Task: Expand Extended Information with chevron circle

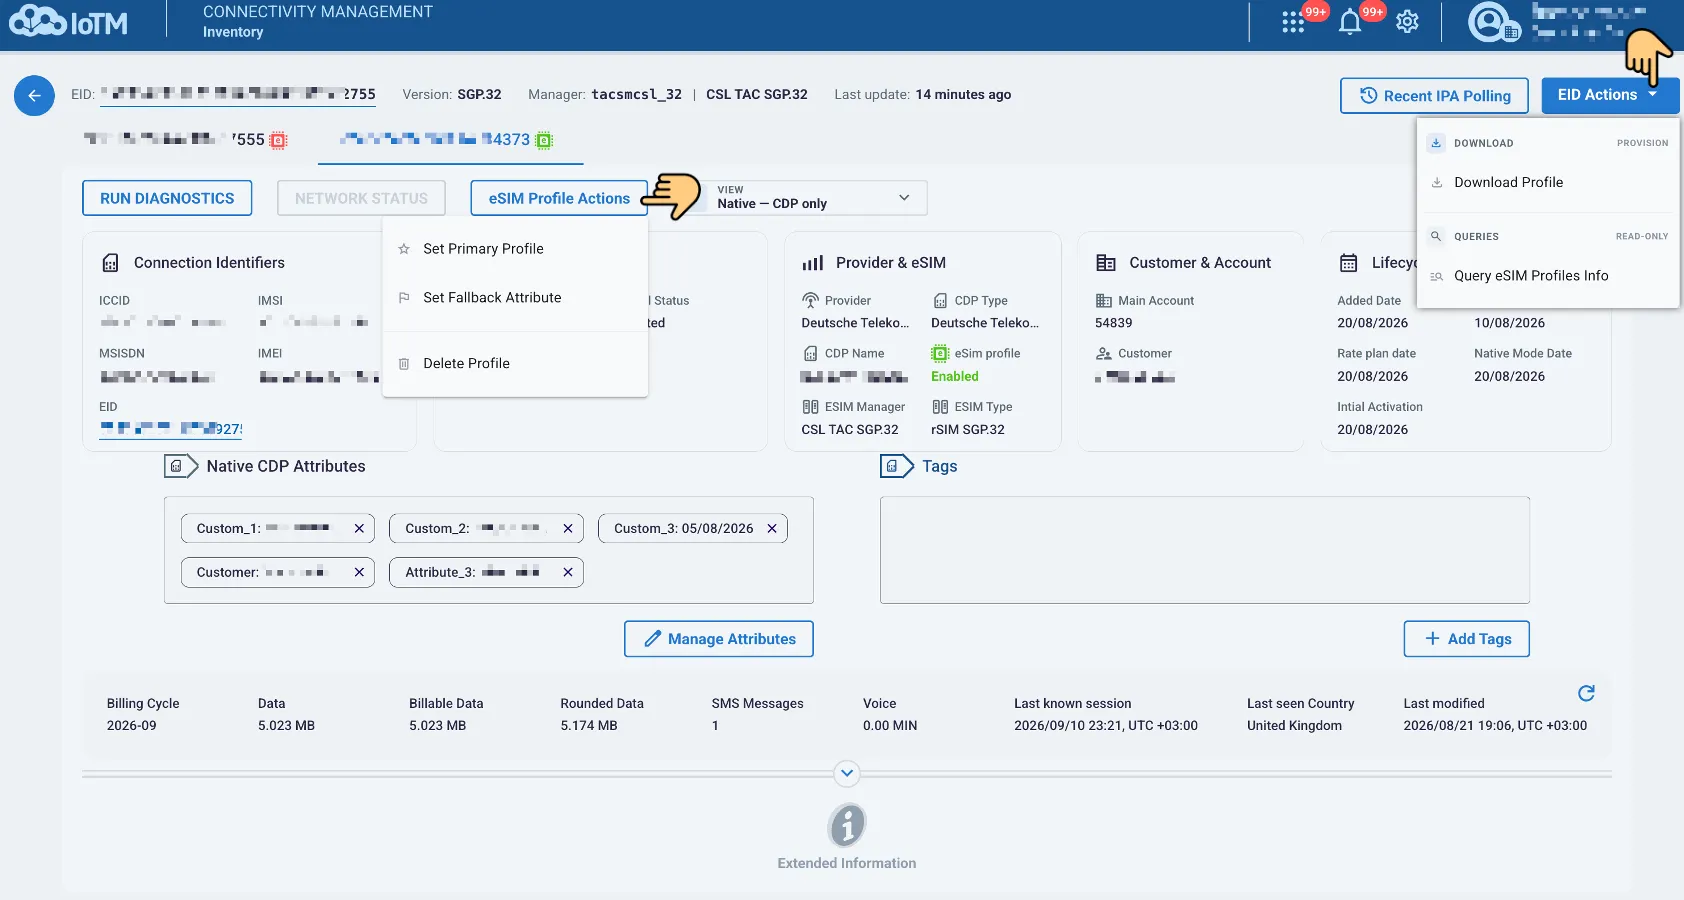Action: pos(847,773)
